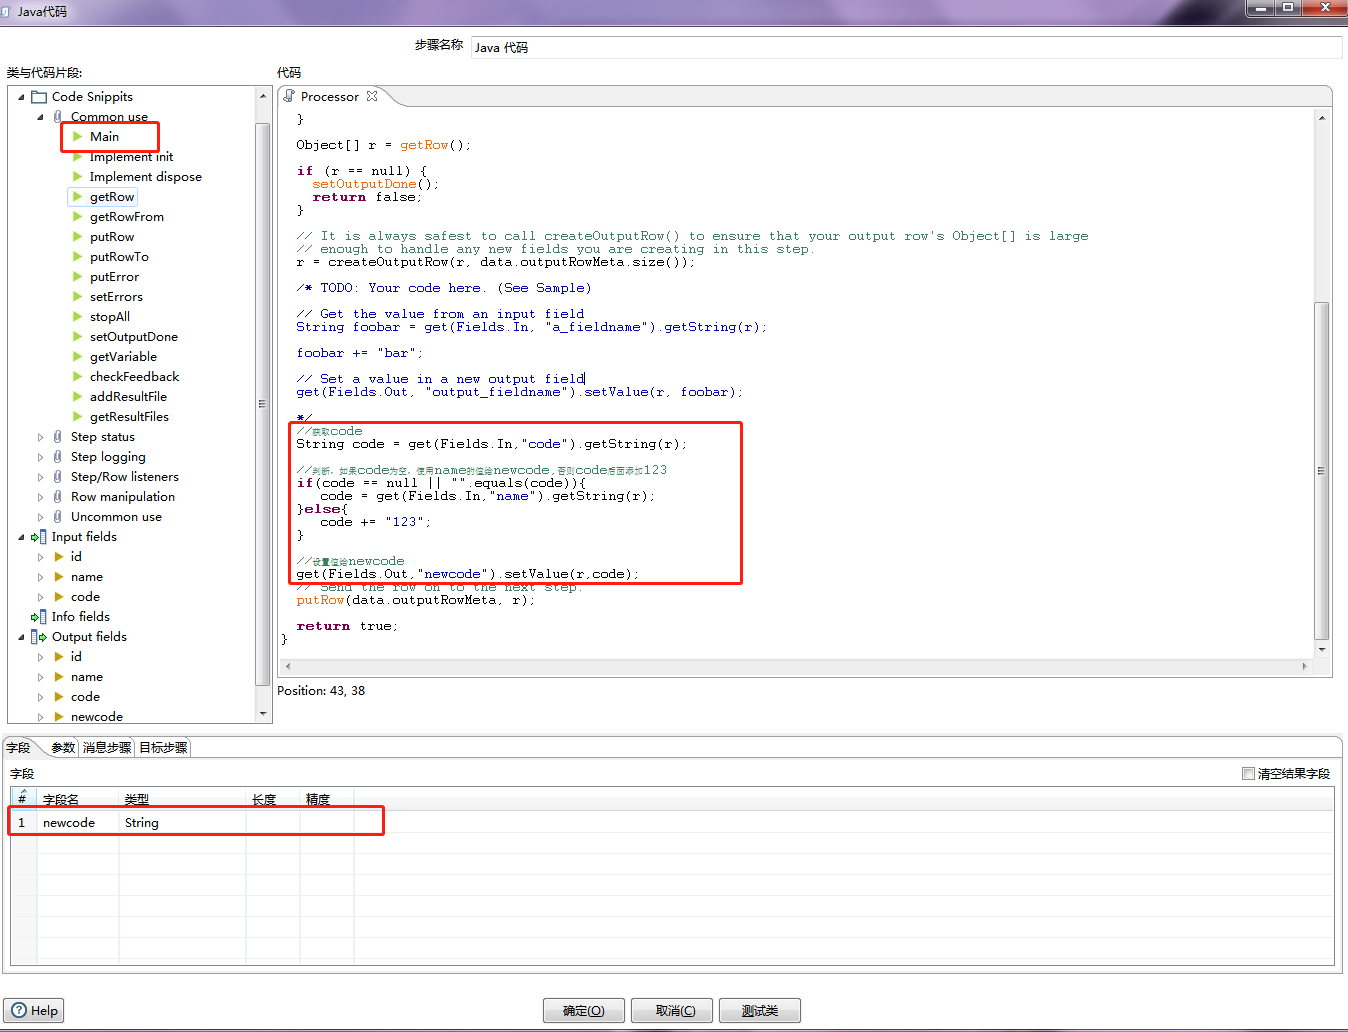
Task: Click the arrow icon beside checkFeedback
Action: (78, 377)
